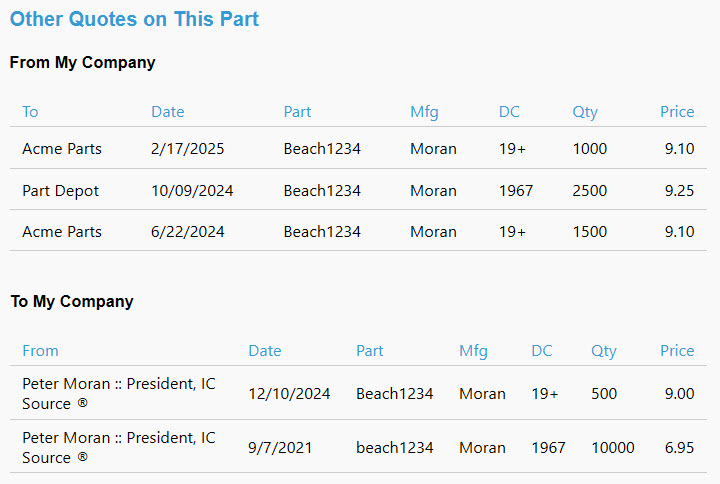Select the 12/10/2024 date cell
Viewport: 720px width, 484px height.
290,394
